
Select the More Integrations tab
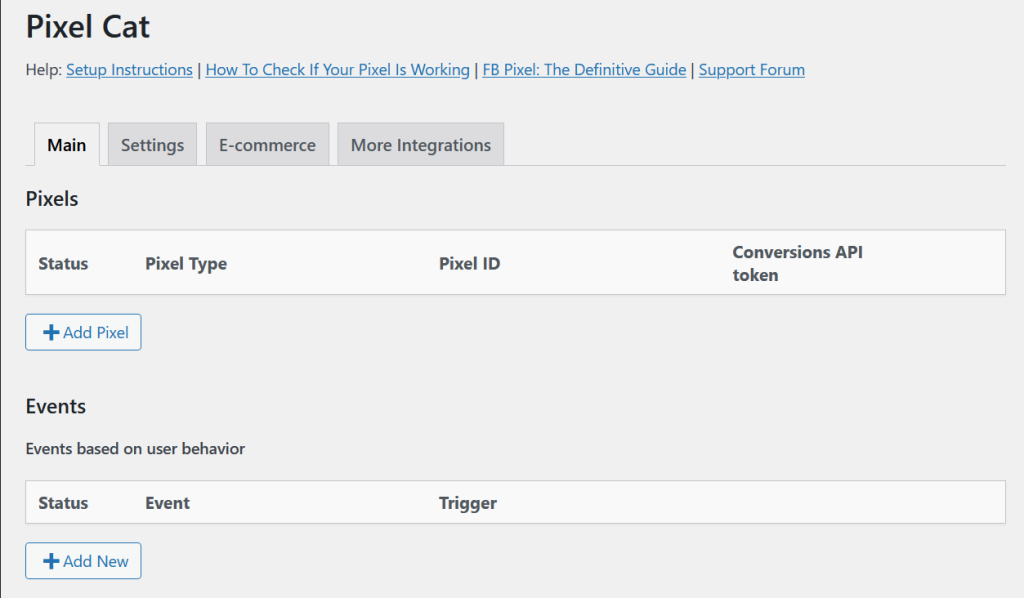(x=420, y=145)
